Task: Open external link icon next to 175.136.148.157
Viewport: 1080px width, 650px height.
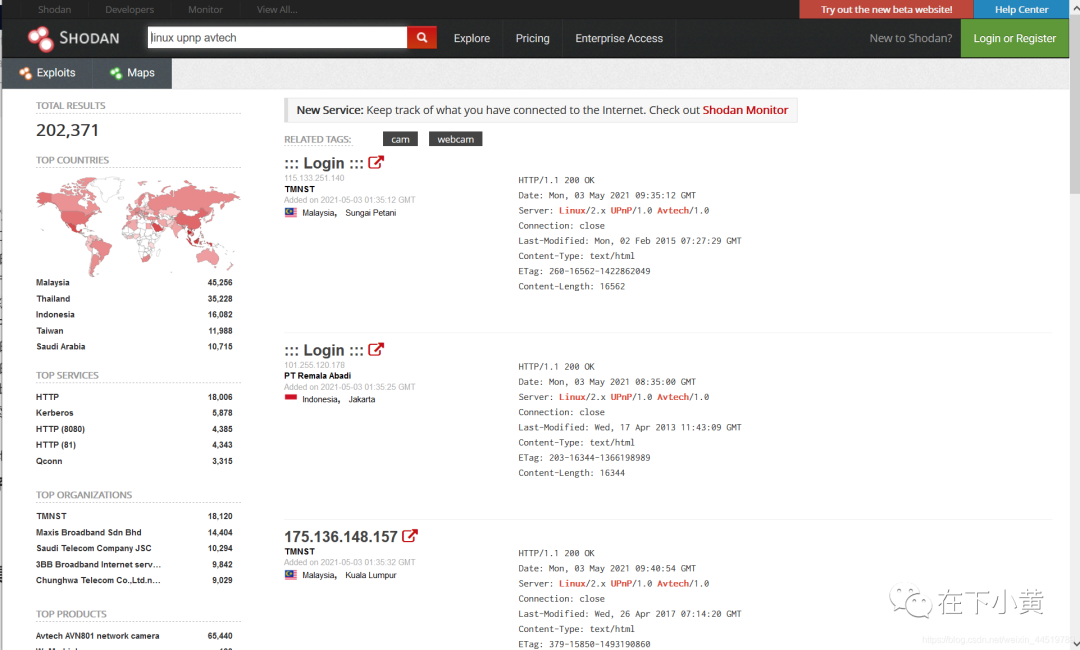Action: coord(410,536)
